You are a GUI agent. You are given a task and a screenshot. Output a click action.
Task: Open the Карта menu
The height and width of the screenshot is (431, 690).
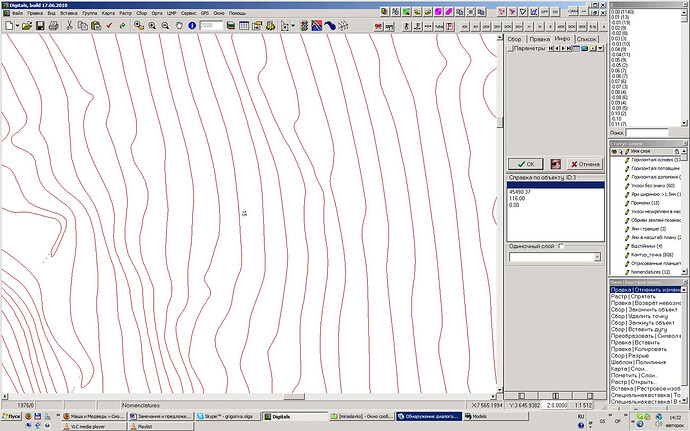[x=108, y=13]
